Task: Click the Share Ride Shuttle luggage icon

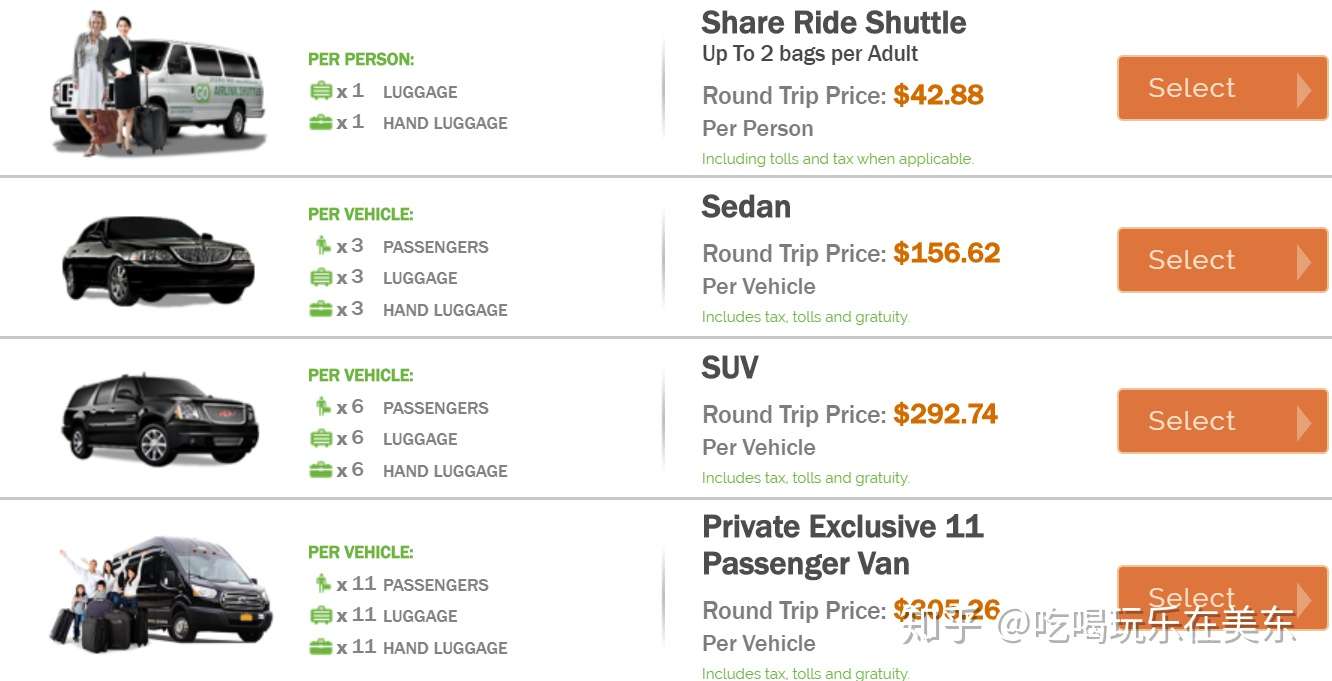Action: point(320,92)
